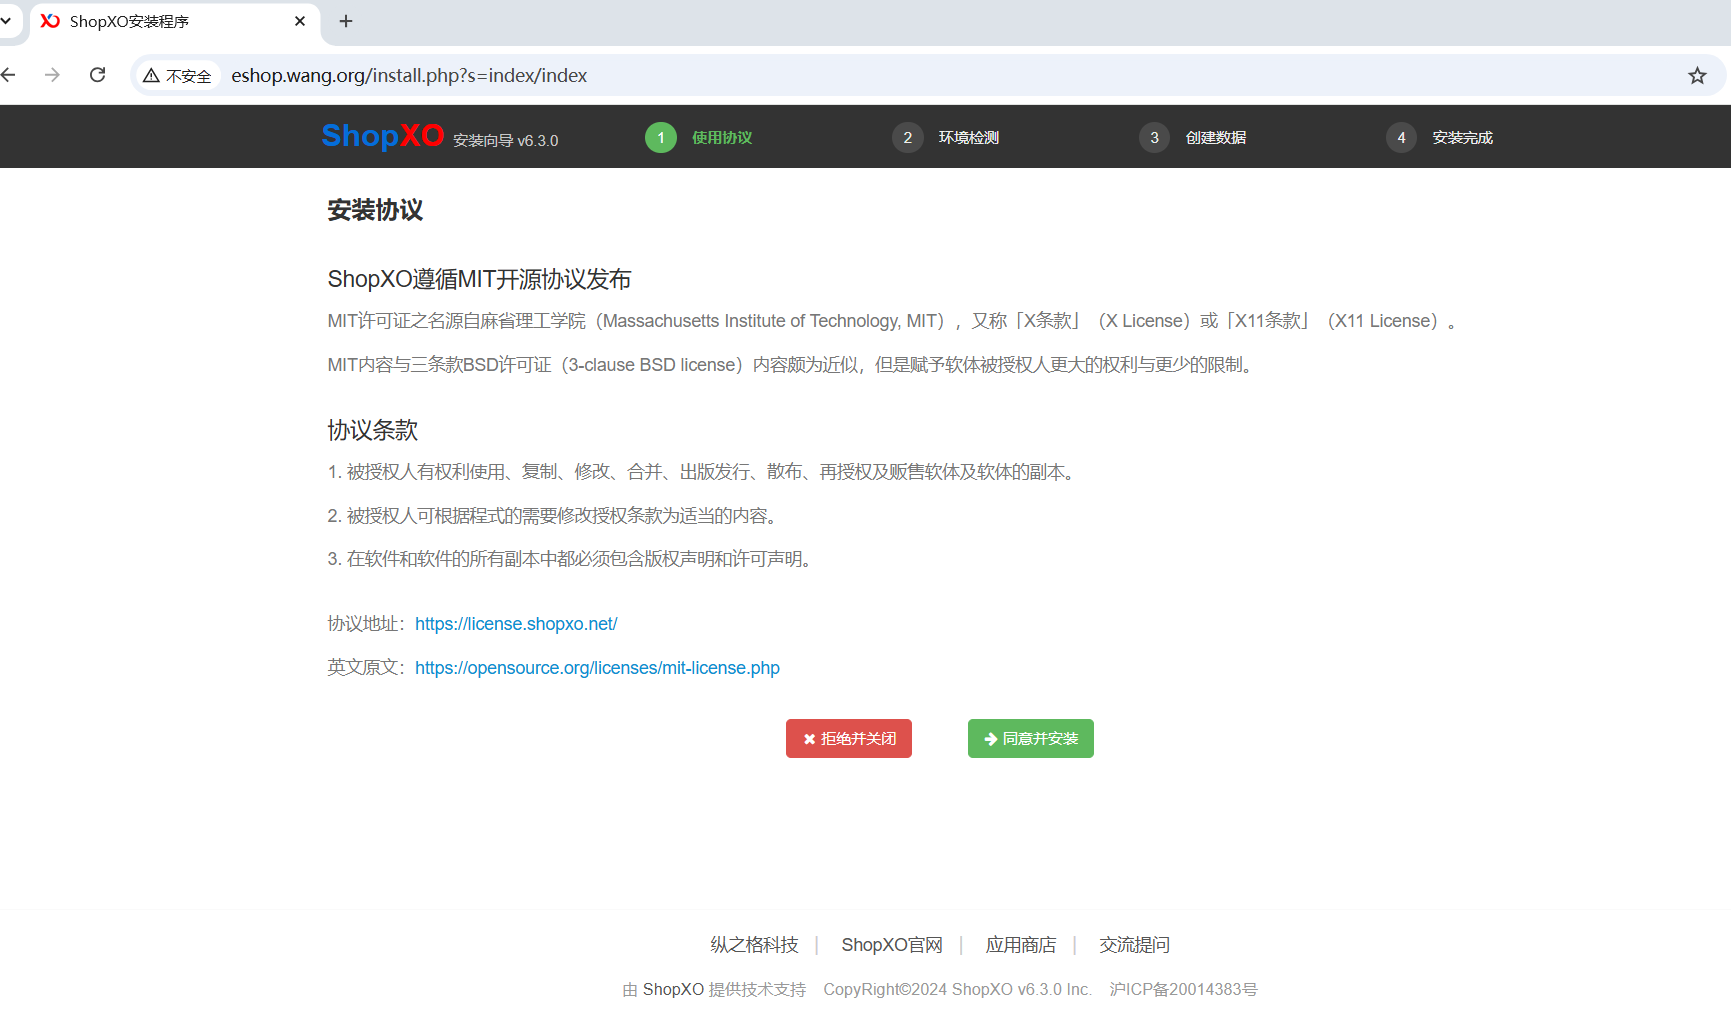Open the ShopXO官网 footer link
The image size is (1731, 1010).
[892, 945]
